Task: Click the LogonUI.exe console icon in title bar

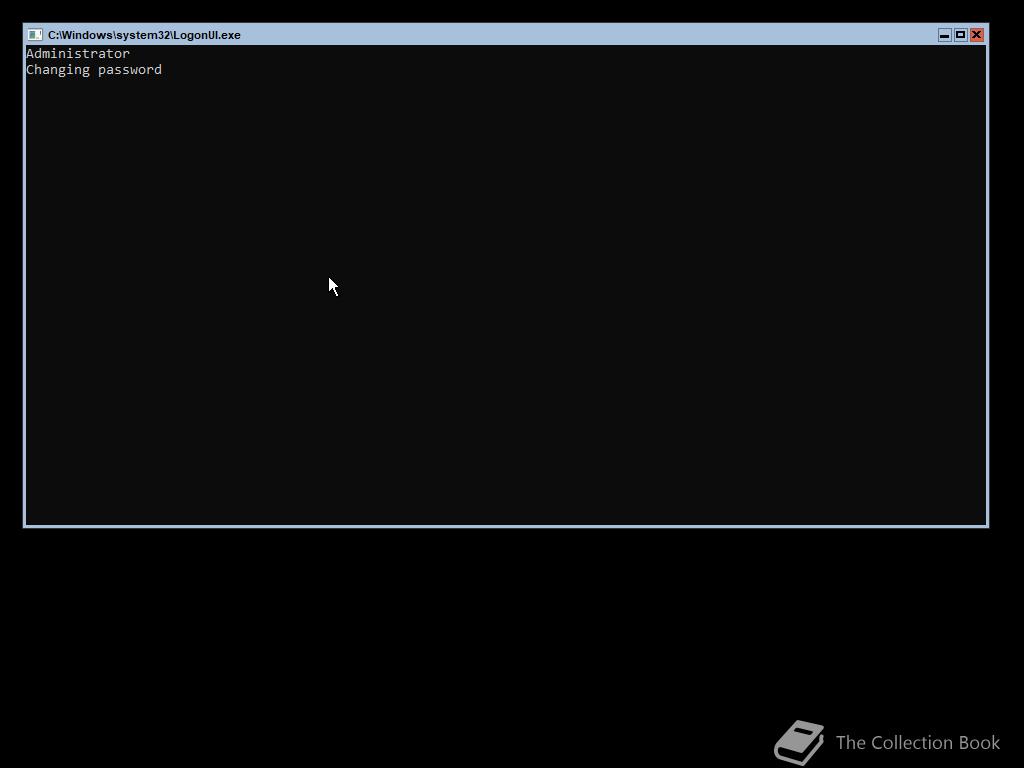Action: click(35, 35)
